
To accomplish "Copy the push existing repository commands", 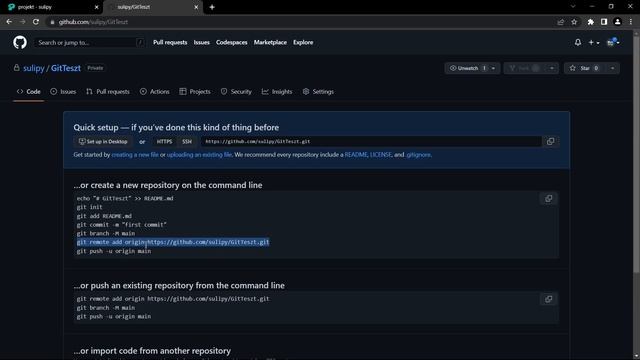I will coord(549,299).
